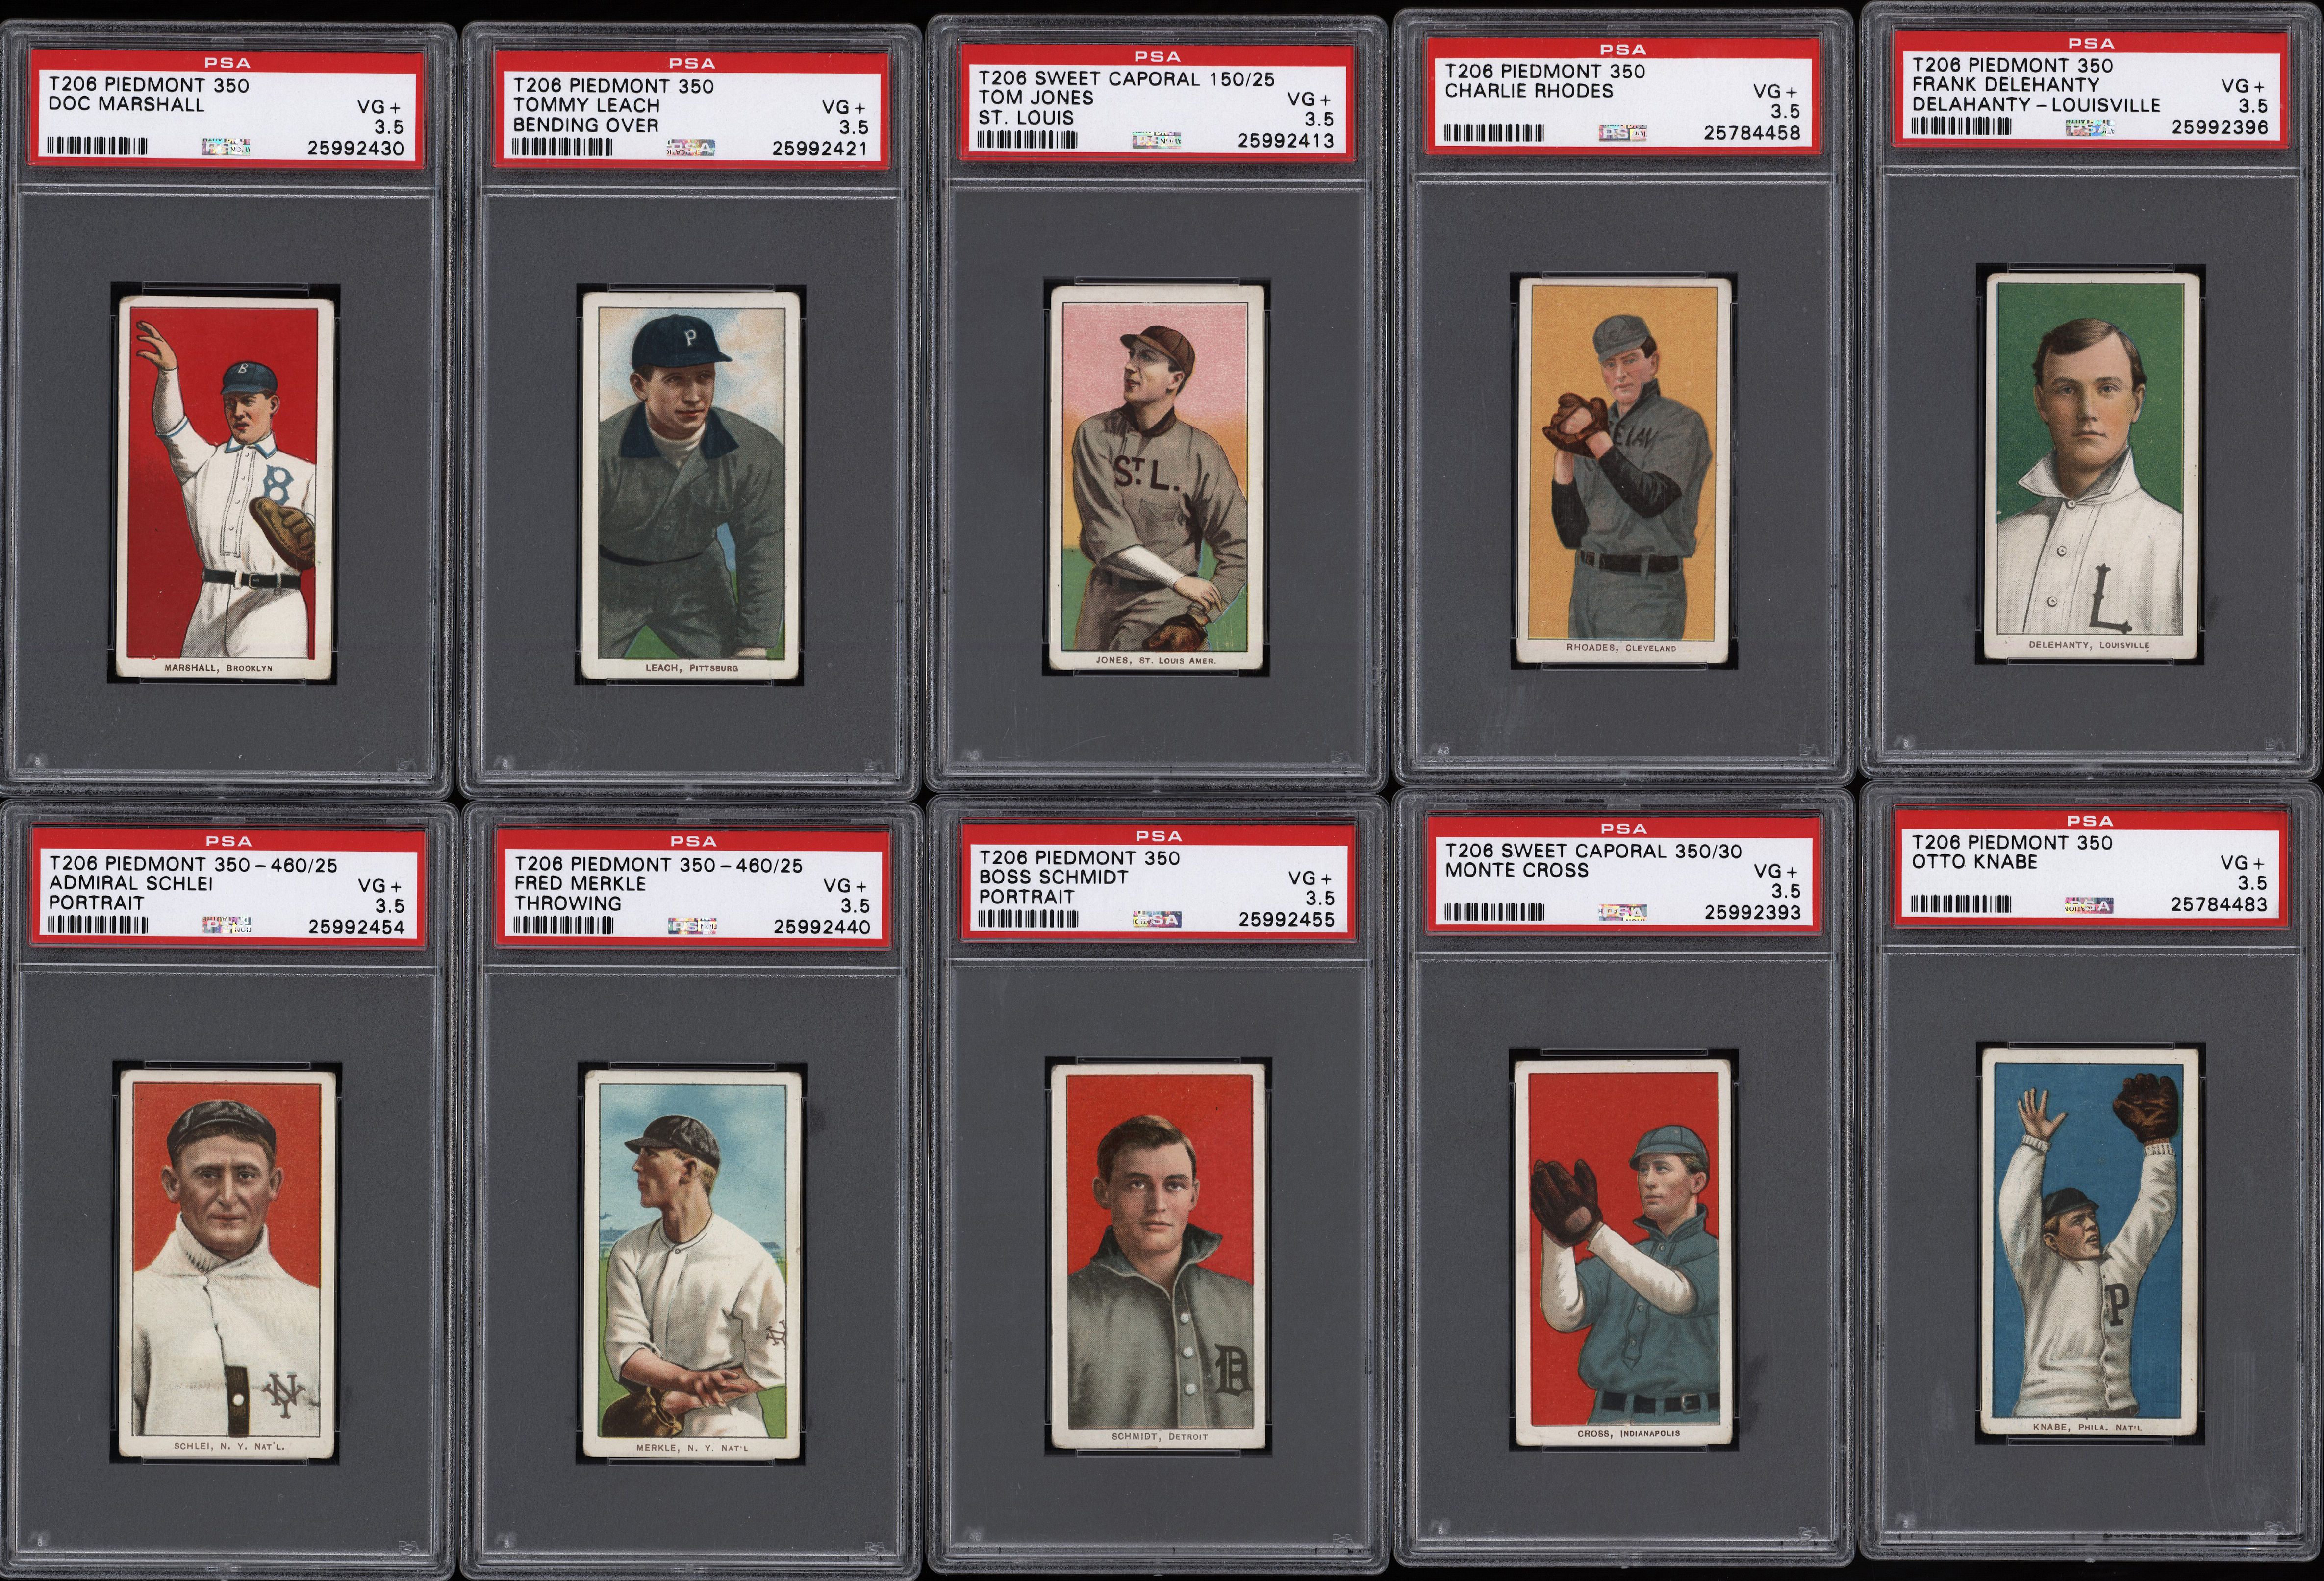
Task: Click the barcode on Doc Marshall label
Action: [97, 146]
